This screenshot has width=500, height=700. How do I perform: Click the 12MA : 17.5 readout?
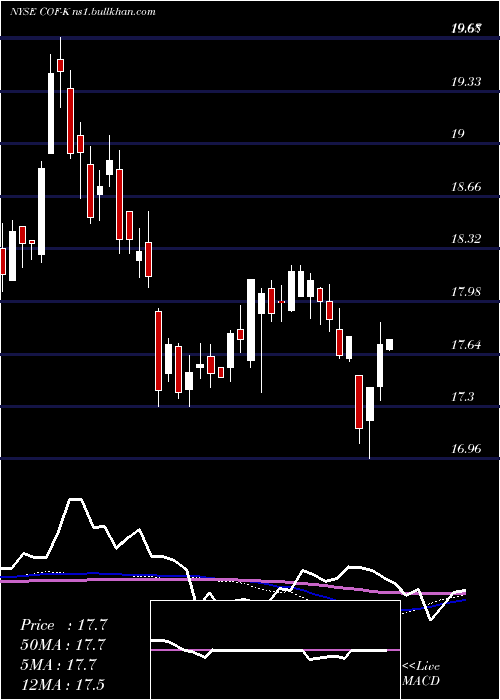pyautogui.click(x=64, y=684)
